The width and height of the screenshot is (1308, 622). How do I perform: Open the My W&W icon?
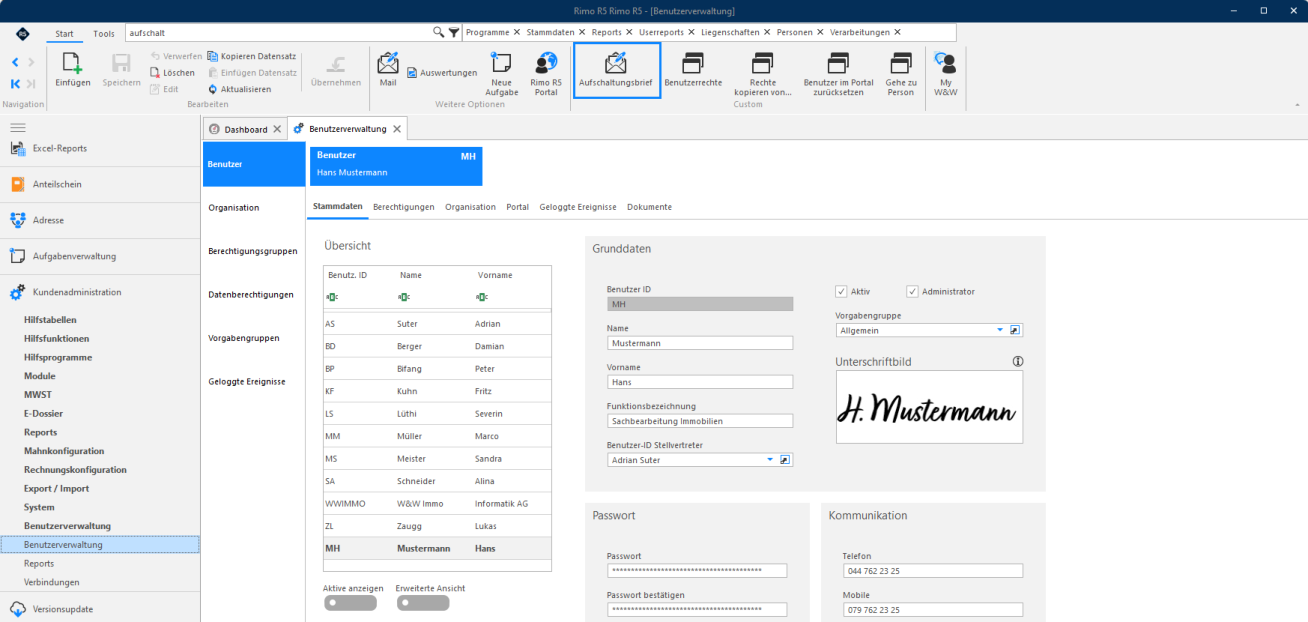pyautogui.click(x=945, y=63)
